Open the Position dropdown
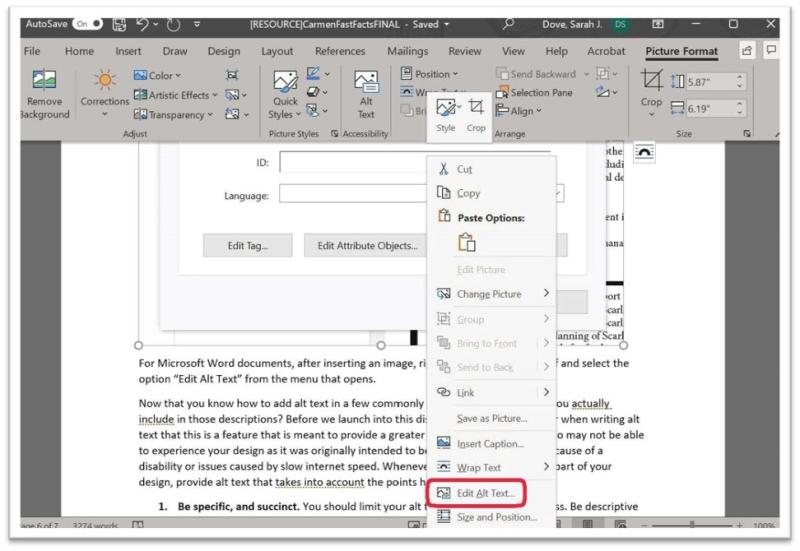 coord(429,74)
